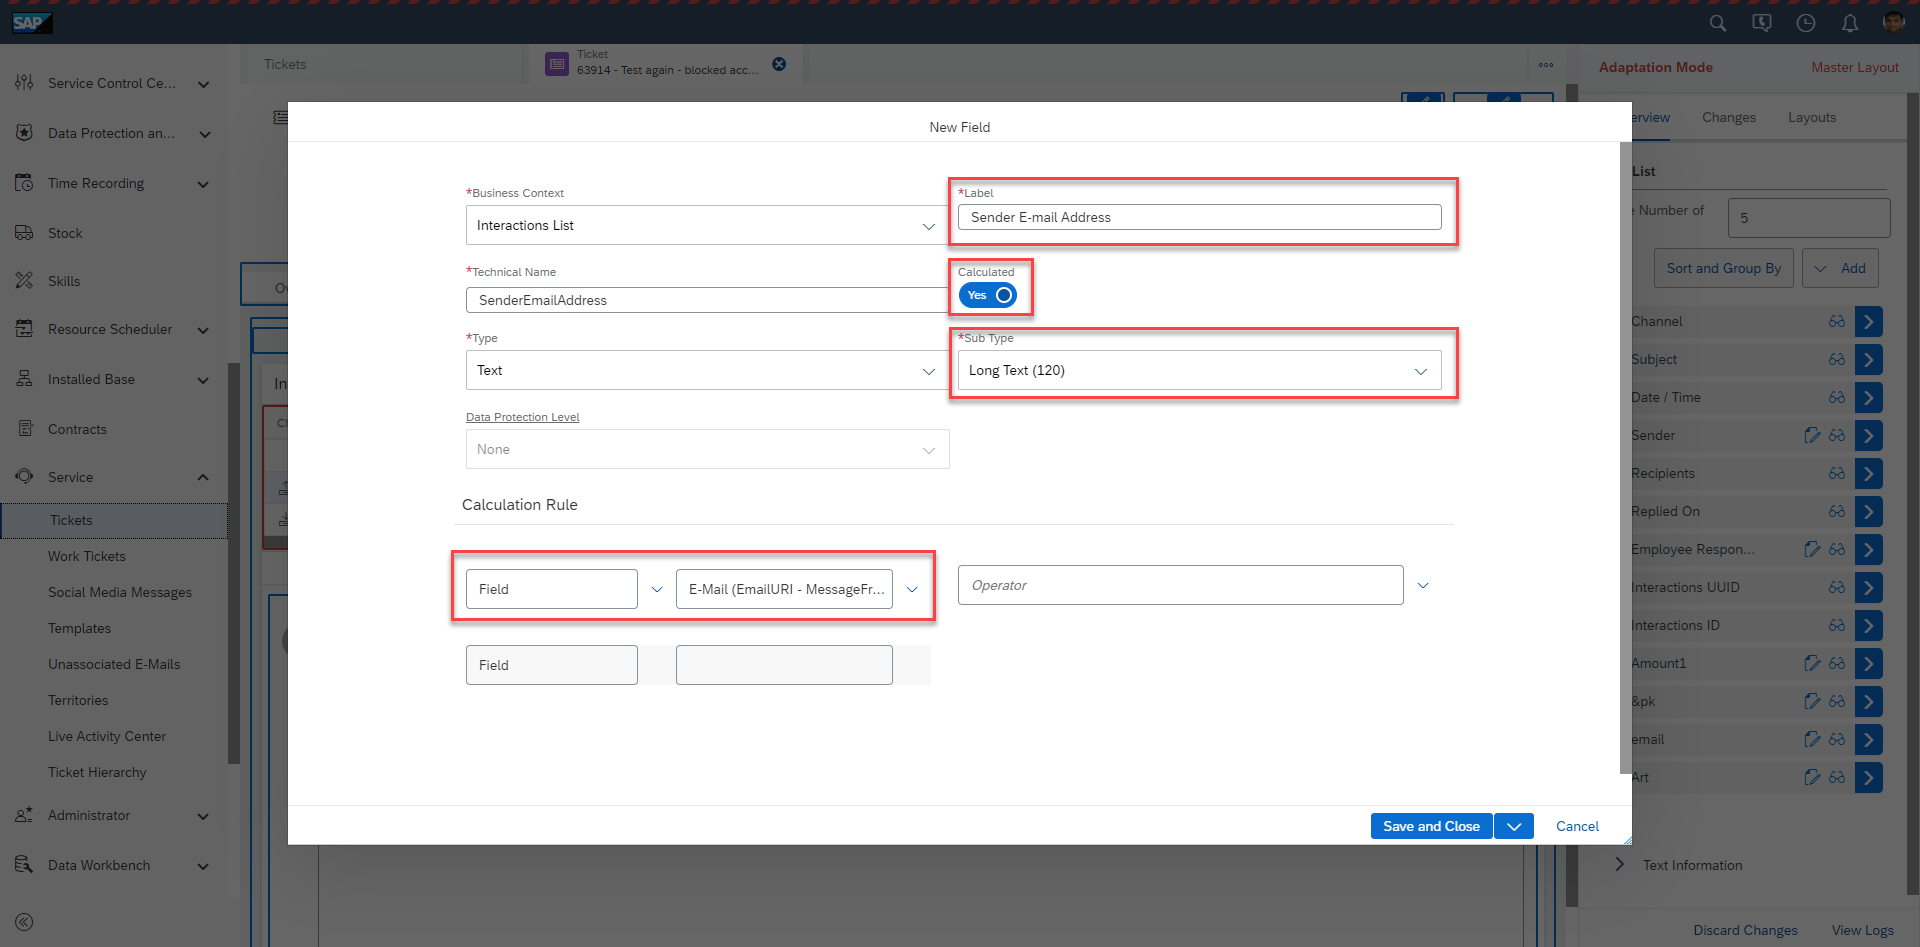Open Sender field details arrow
Screen dimensions: 1920x947
(1868, 435)
